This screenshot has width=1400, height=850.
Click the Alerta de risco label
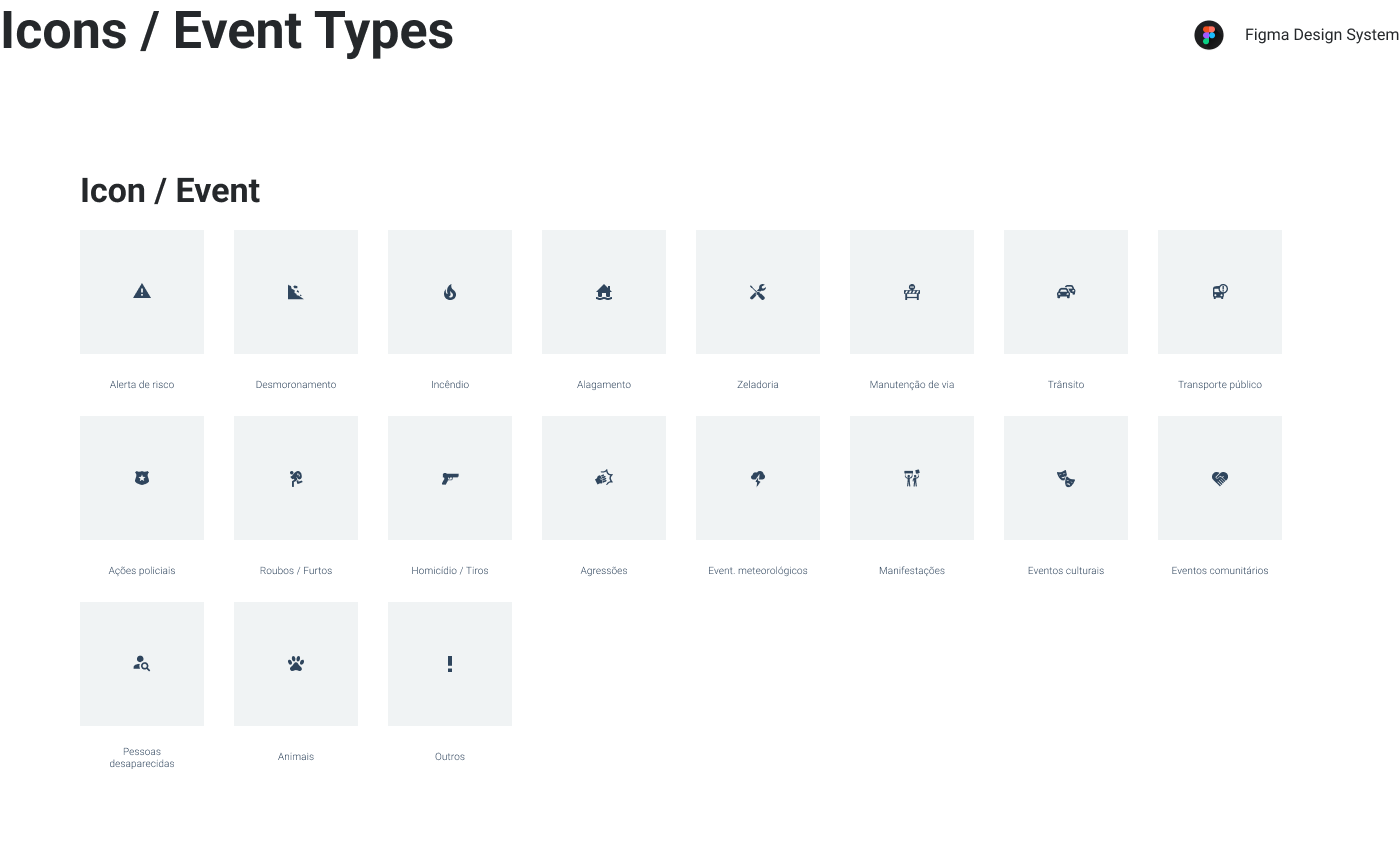[142, 384]
